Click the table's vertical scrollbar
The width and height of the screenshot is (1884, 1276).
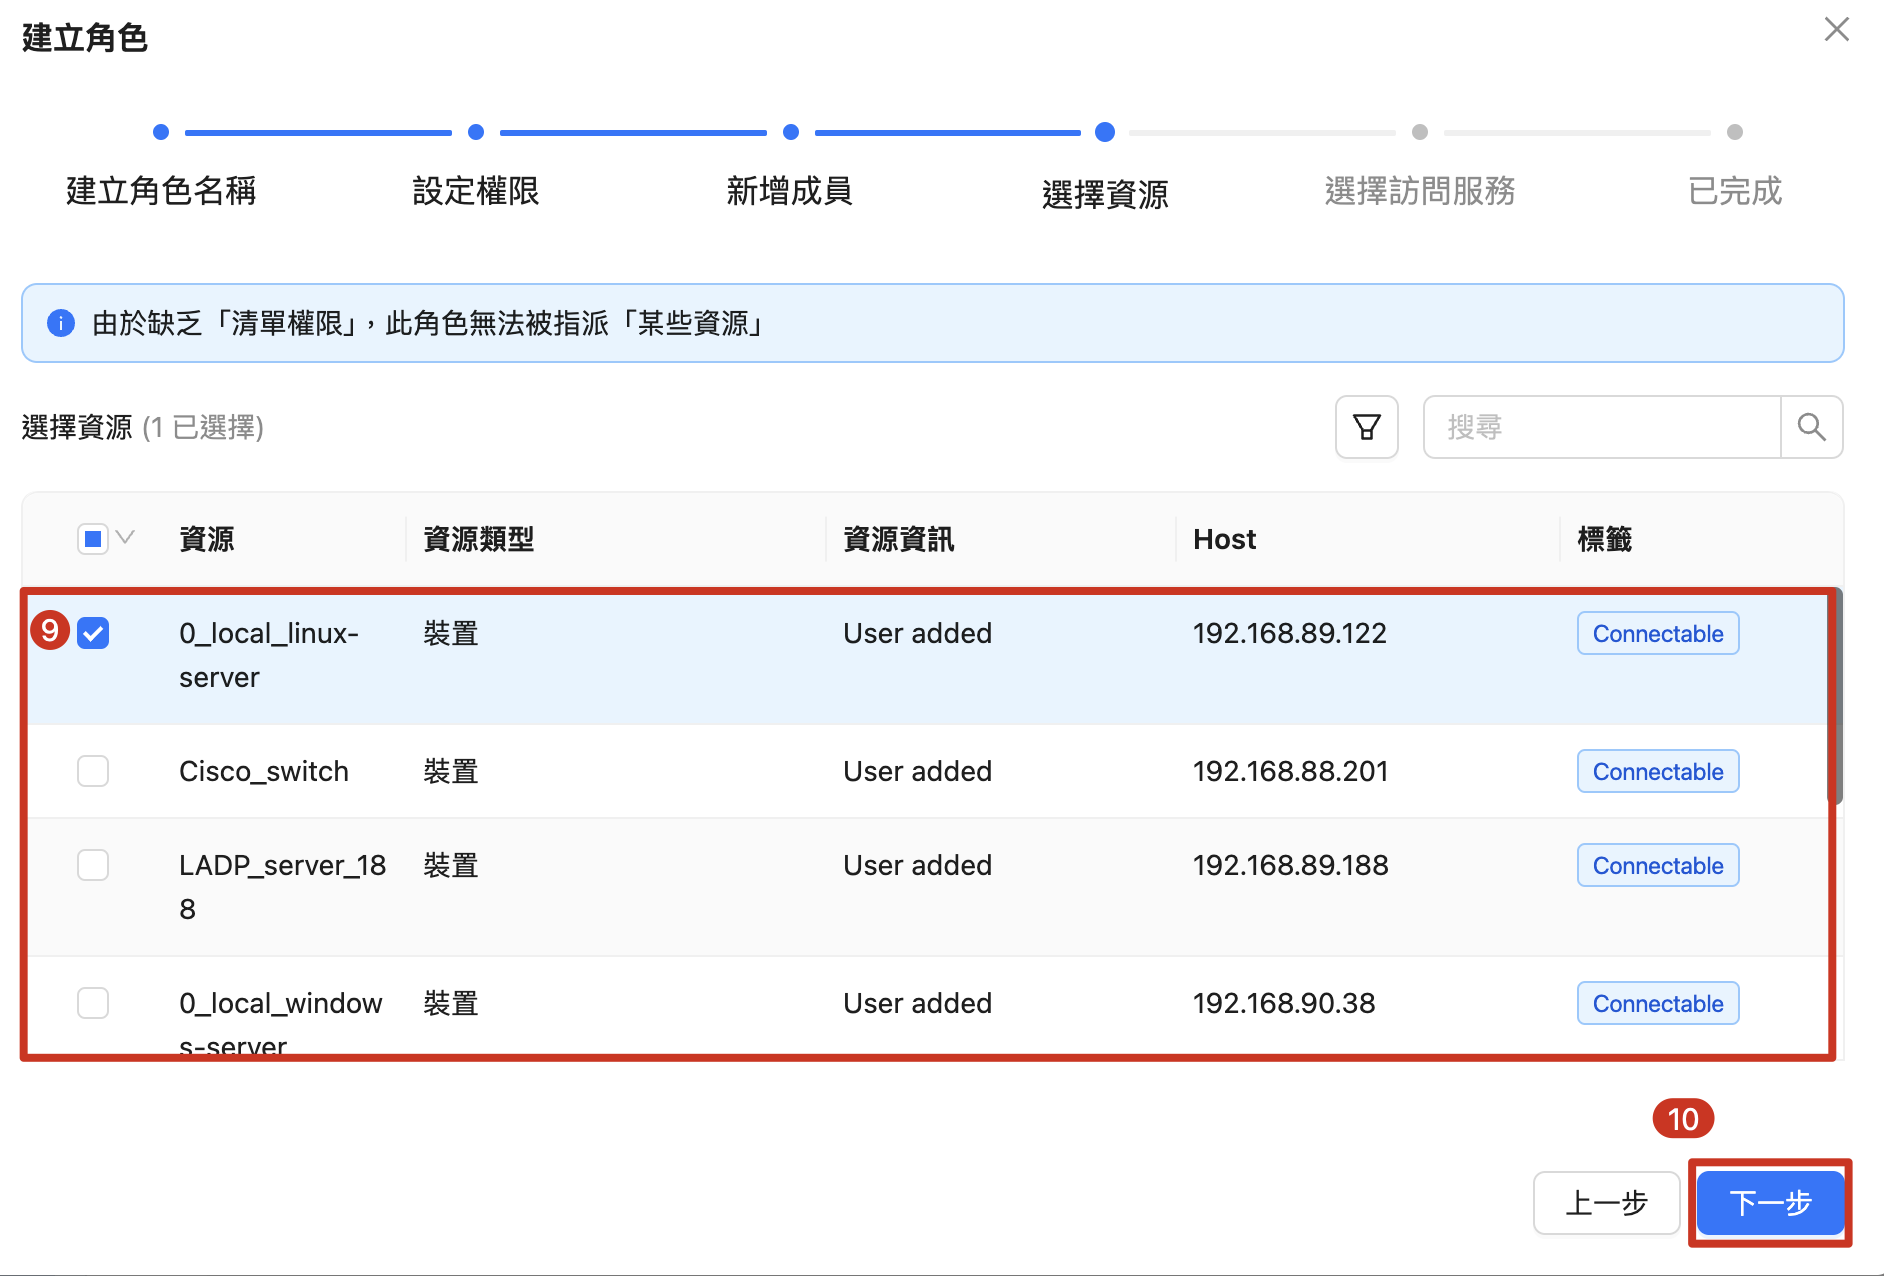1835,700
